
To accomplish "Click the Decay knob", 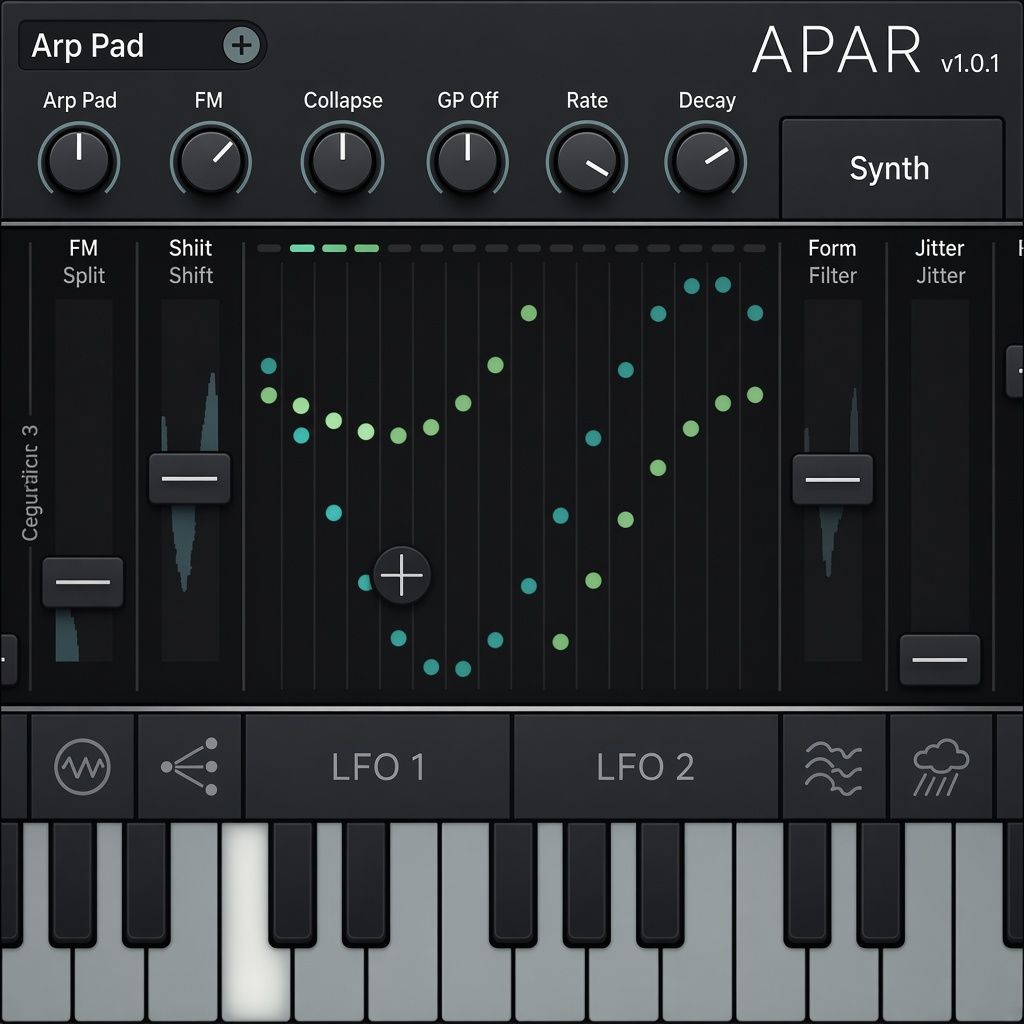I will pos(705,160).
